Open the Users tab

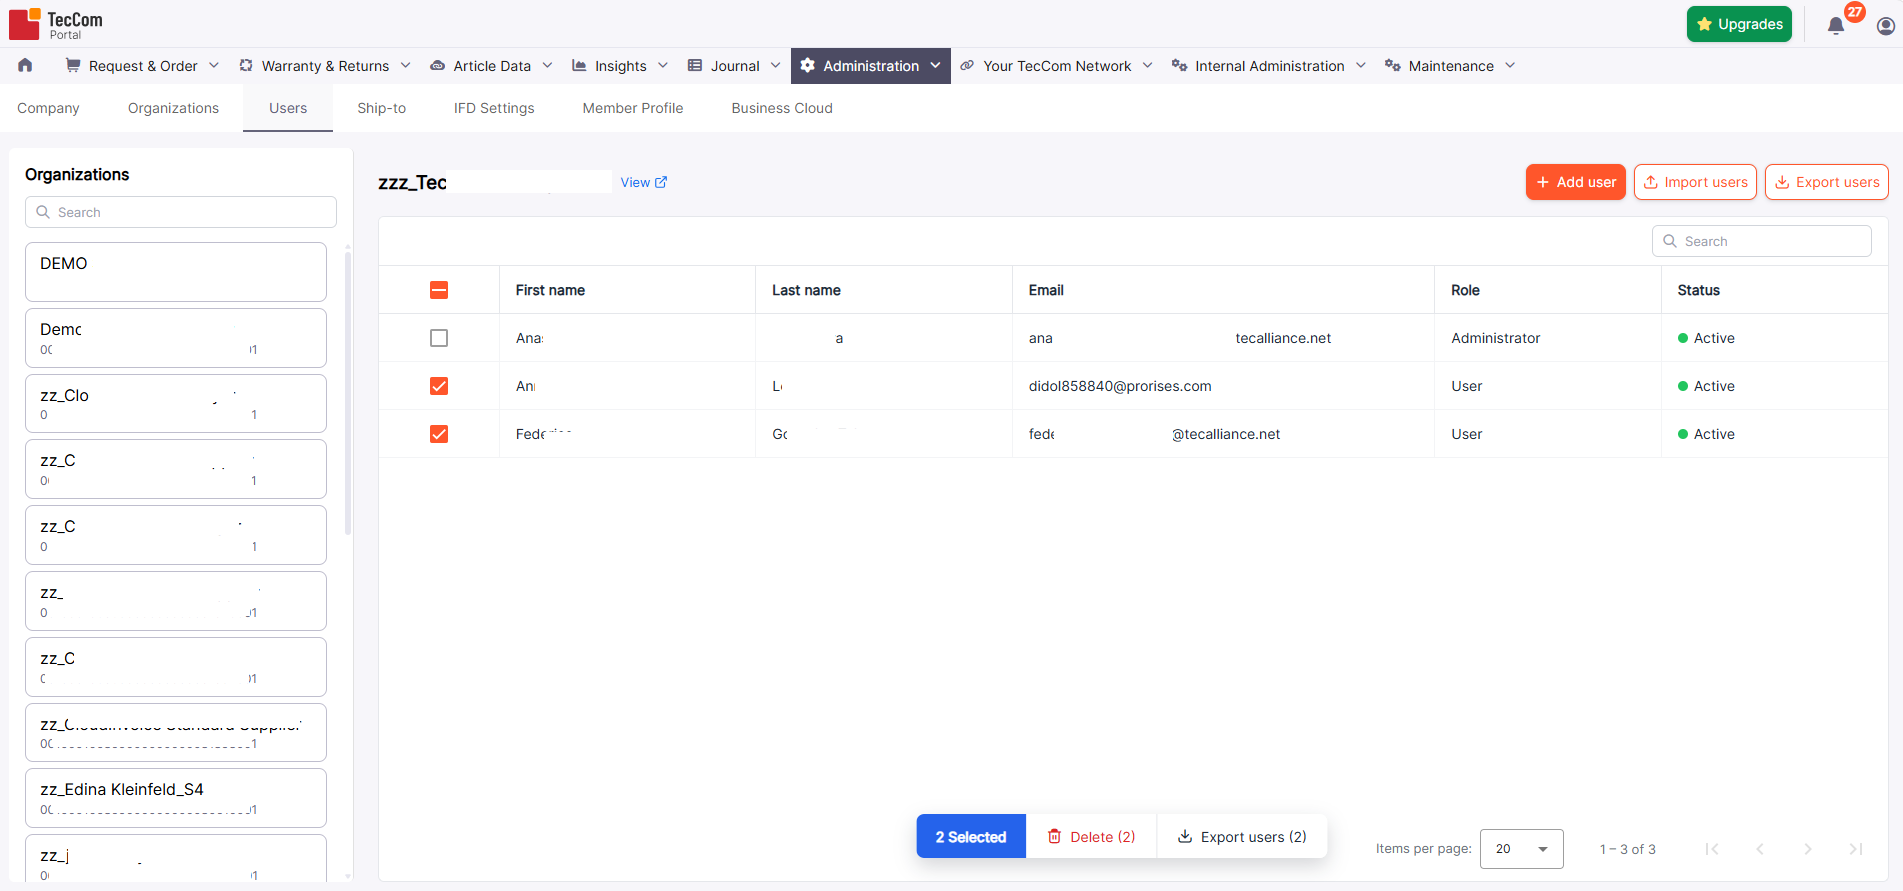pyautogui.click(x=288, y=108)
